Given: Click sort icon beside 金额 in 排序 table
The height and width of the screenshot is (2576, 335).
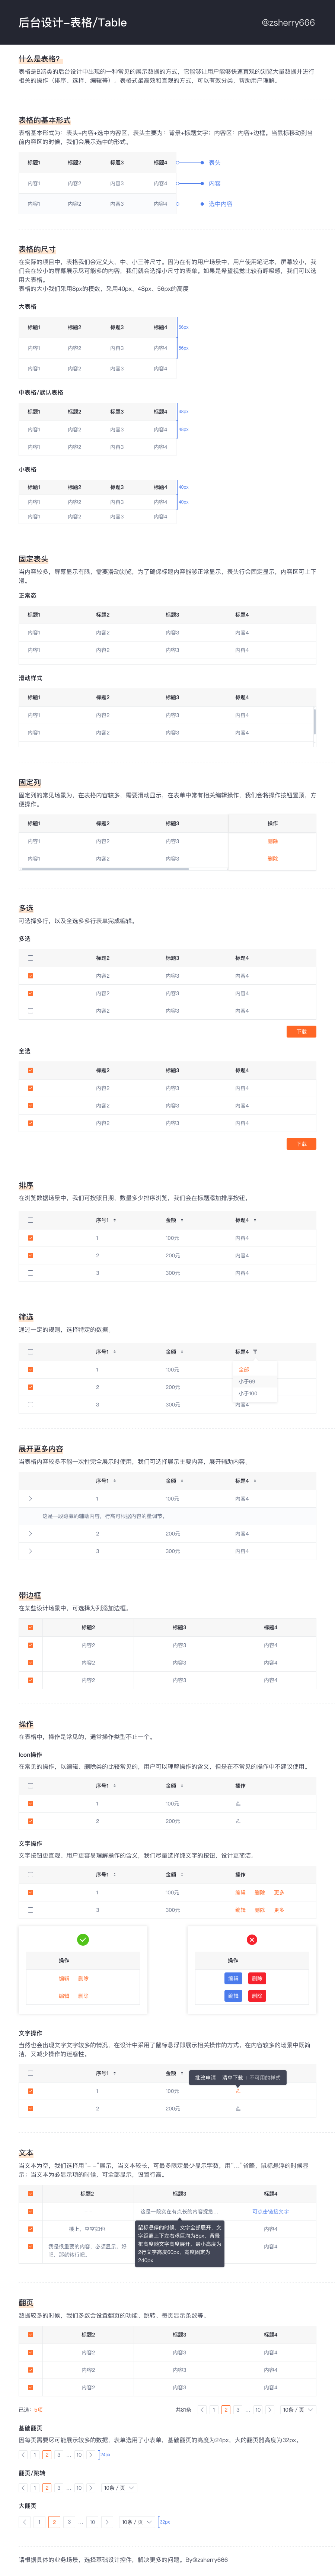Looking at the screenshot, I should [x=182, y=1220].
